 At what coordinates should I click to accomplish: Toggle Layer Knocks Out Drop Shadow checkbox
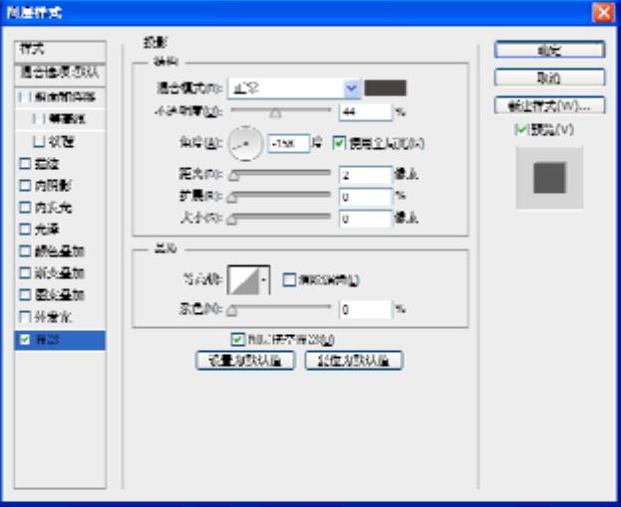[237, 339]
